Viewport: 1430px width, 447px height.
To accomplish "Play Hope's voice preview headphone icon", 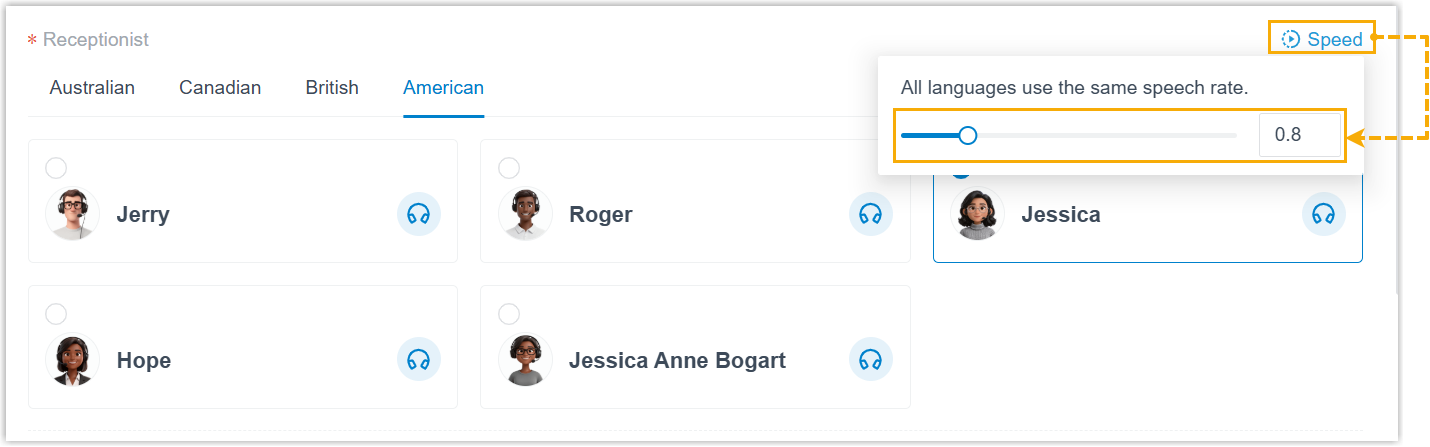I will 419,360.
